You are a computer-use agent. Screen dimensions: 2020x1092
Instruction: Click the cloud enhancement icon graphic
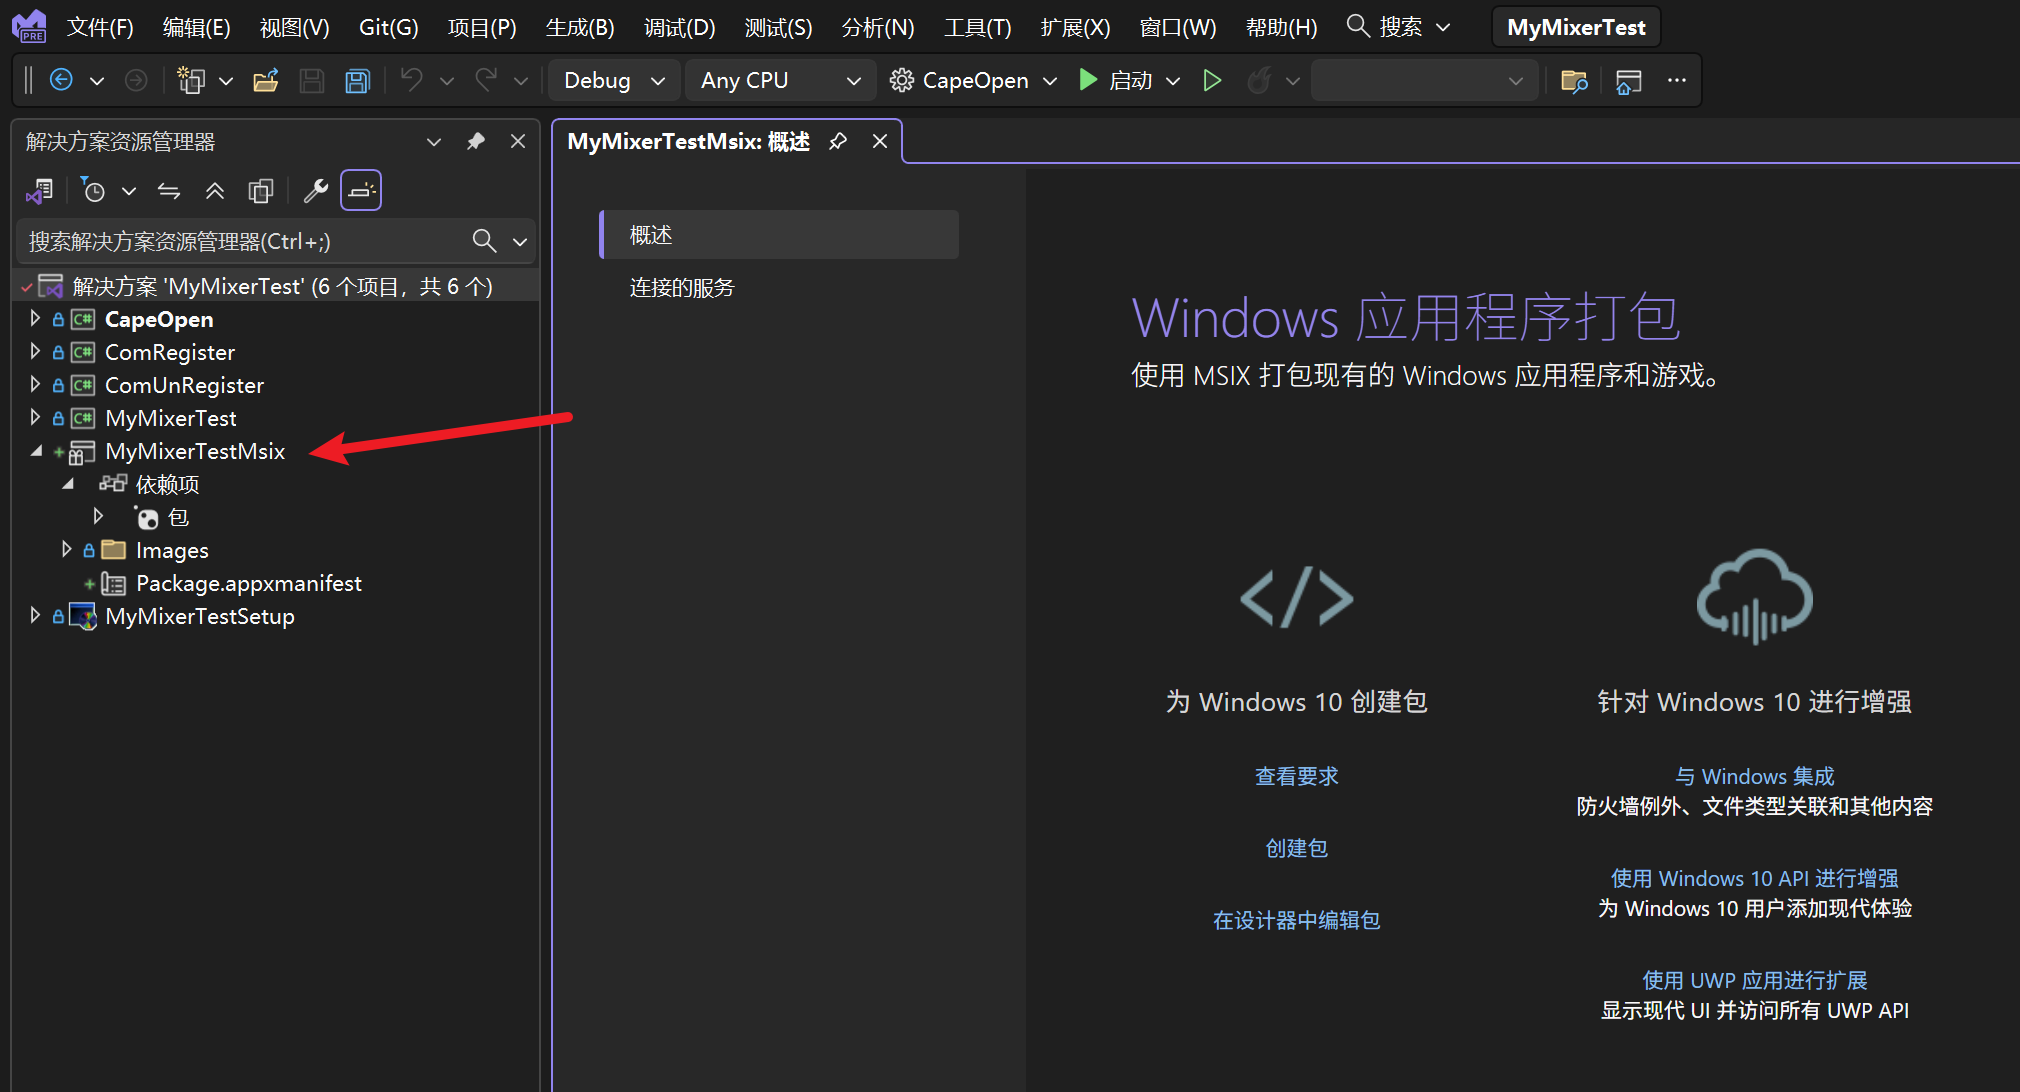(x=1755, y=596)
